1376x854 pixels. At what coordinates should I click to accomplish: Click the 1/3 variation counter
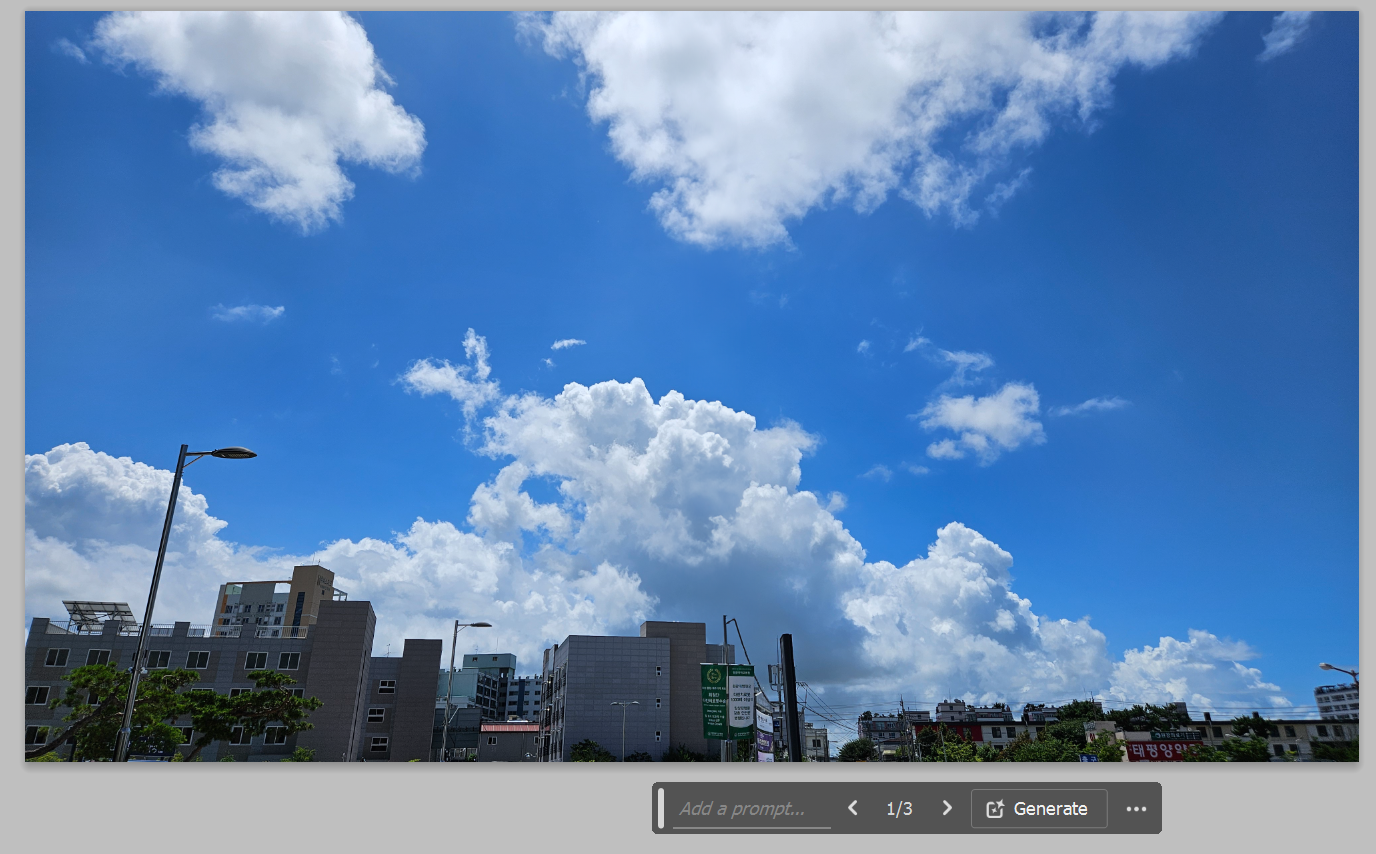(899, 809)
